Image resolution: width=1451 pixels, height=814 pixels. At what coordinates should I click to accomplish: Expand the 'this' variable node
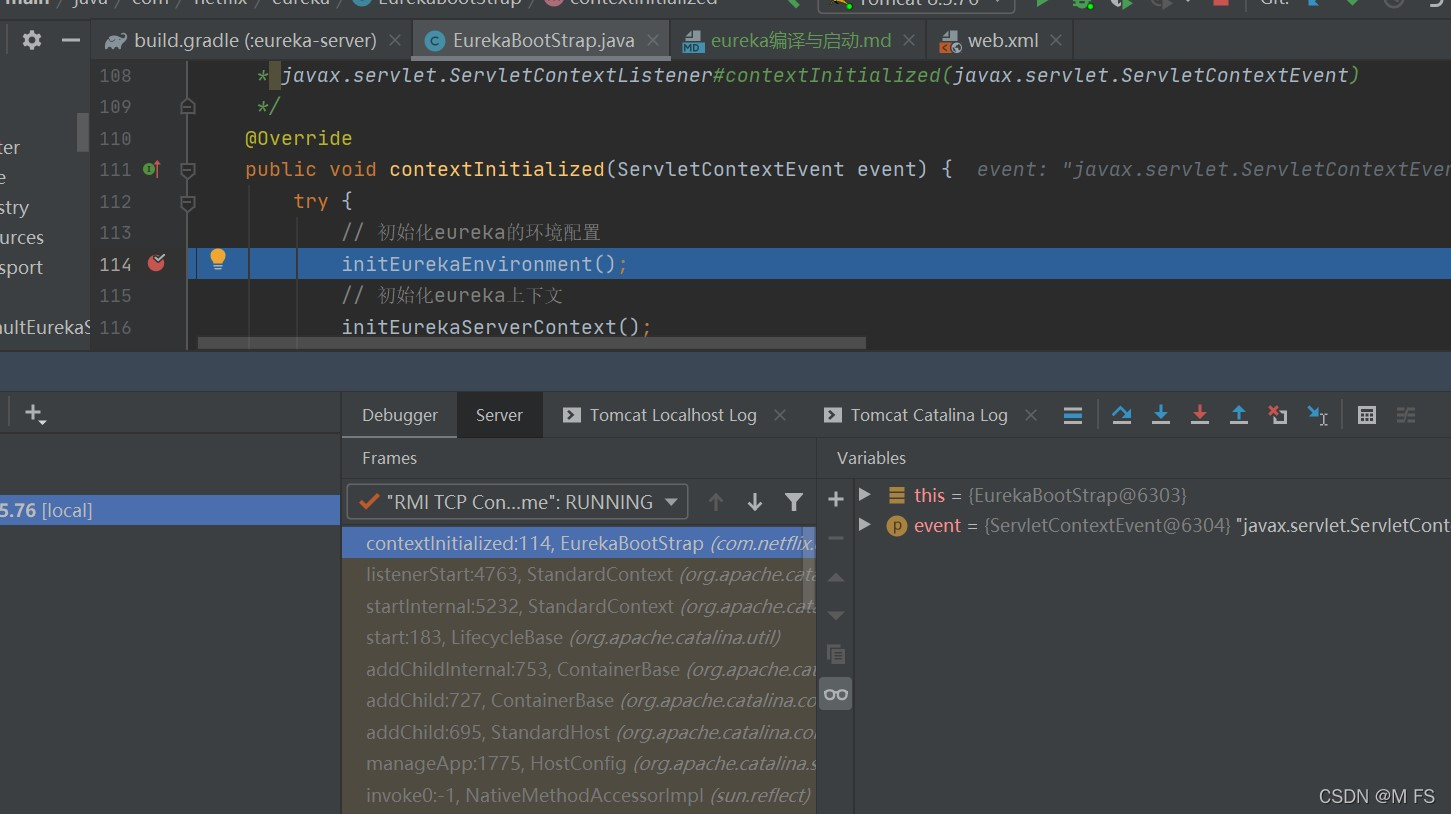[865, 495]
